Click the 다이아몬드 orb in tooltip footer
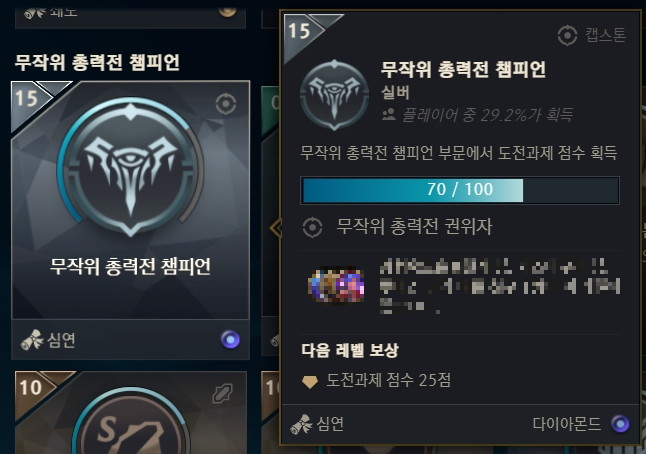Viewport: 646px width, 454px height. point(620,424)
